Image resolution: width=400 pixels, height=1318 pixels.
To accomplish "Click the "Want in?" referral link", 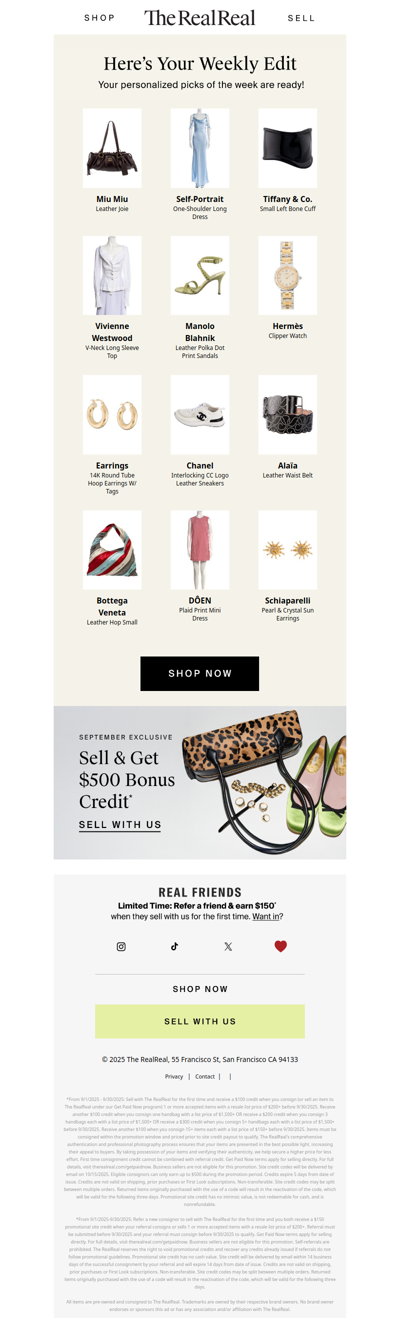I will (266, 916).
